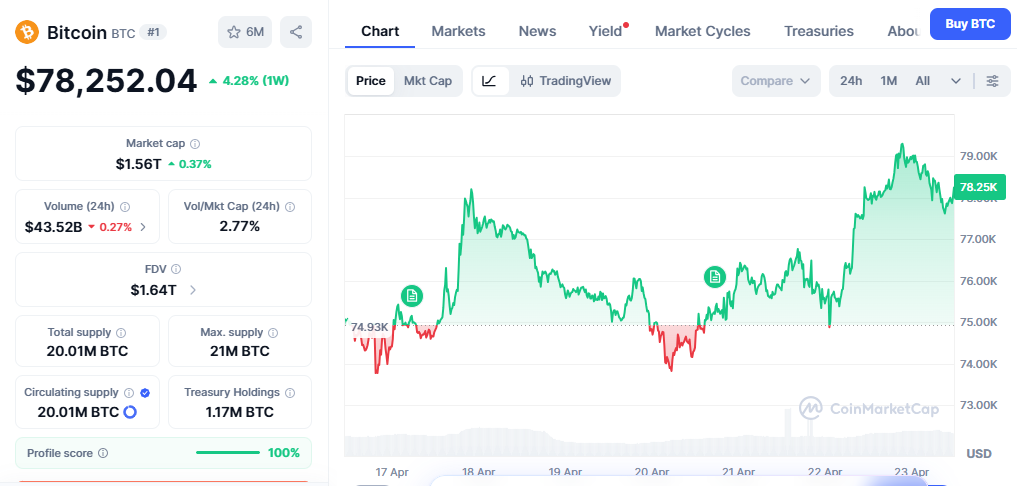Open FDV info icon

[176, 269]
